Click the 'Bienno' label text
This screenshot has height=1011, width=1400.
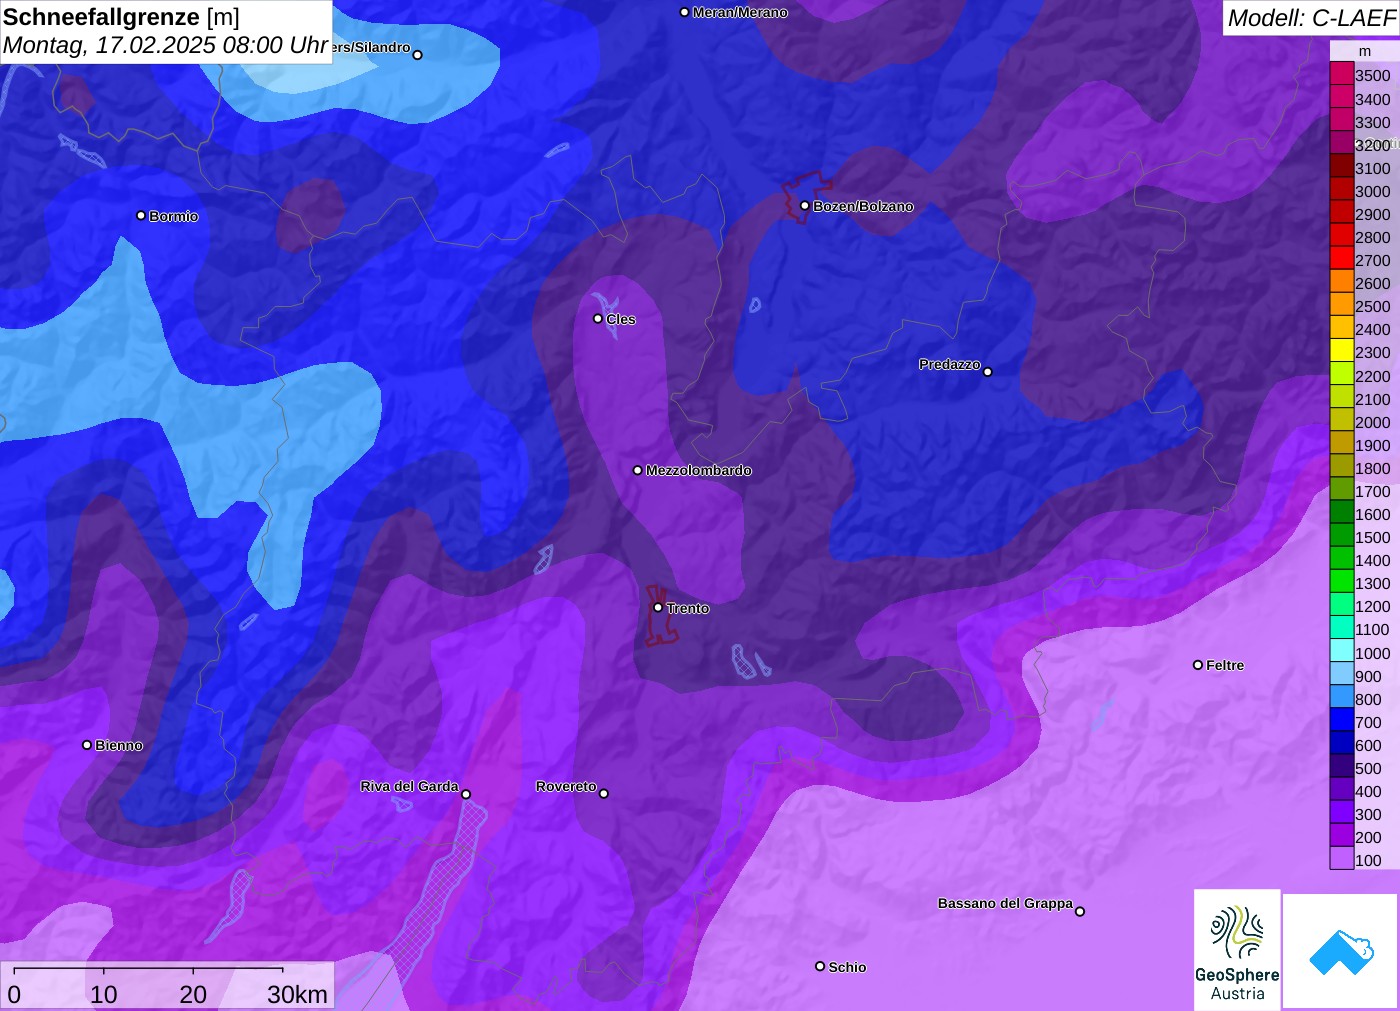pyautogui.click(x=119, y=745)
